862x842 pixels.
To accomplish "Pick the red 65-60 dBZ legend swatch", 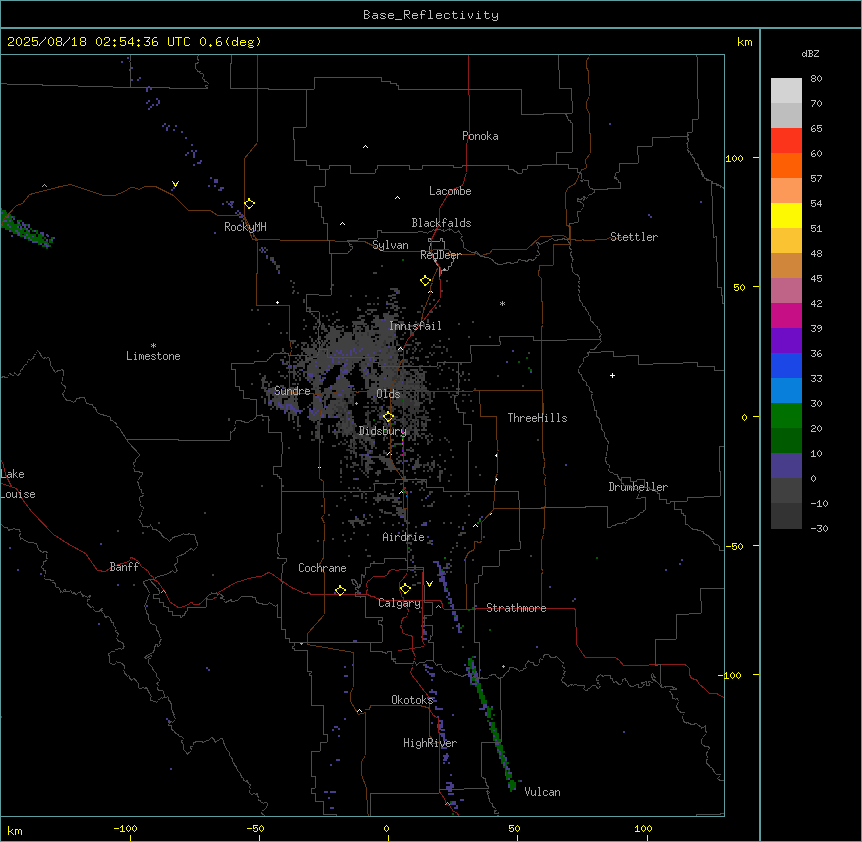I will 786,141.
